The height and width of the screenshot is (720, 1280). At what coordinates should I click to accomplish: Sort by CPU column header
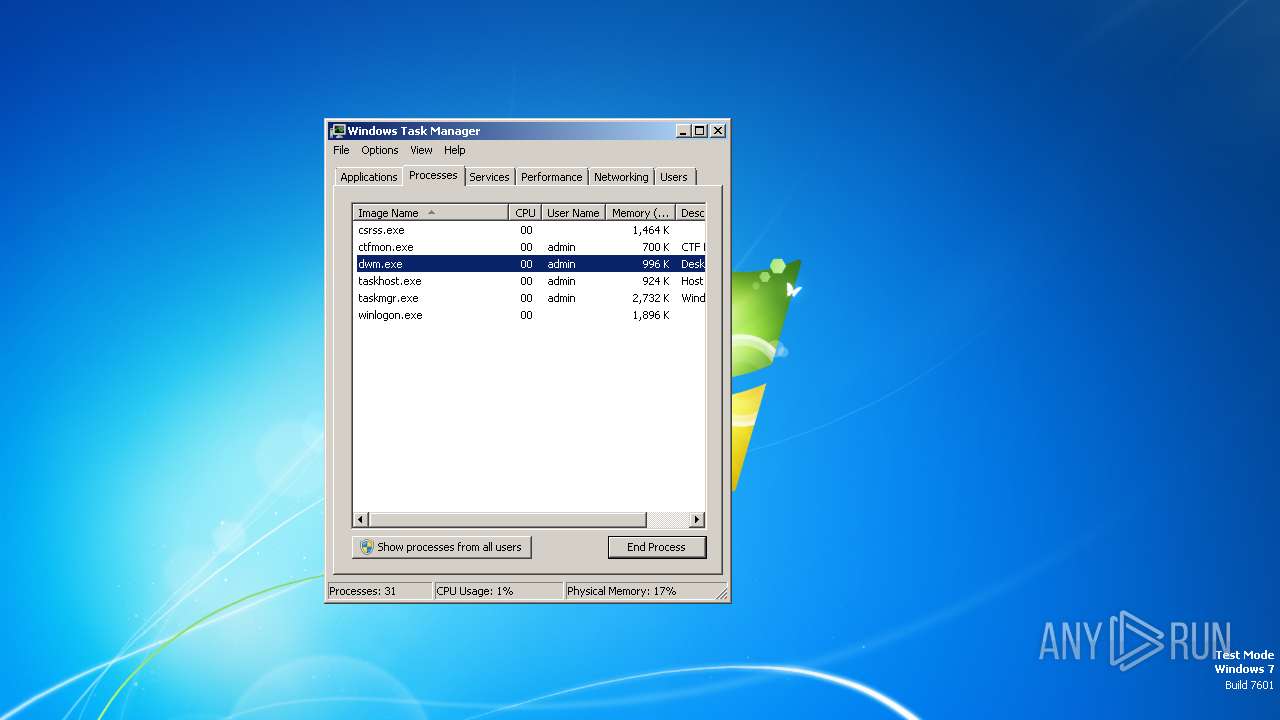tap(525, 213)
